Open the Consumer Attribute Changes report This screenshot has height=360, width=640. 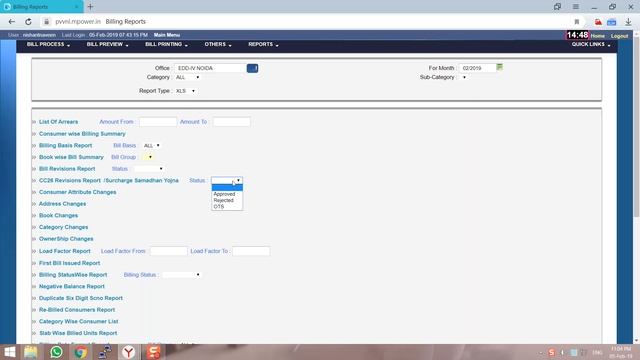point(78,192)
